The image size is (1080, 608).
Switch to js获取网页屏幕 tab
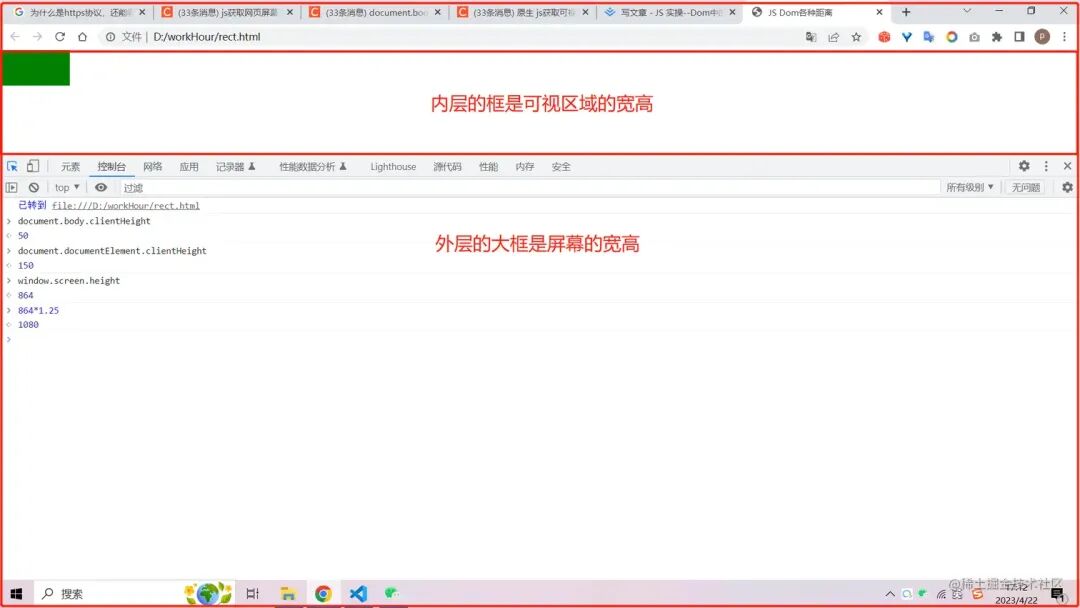pos(226,12)
